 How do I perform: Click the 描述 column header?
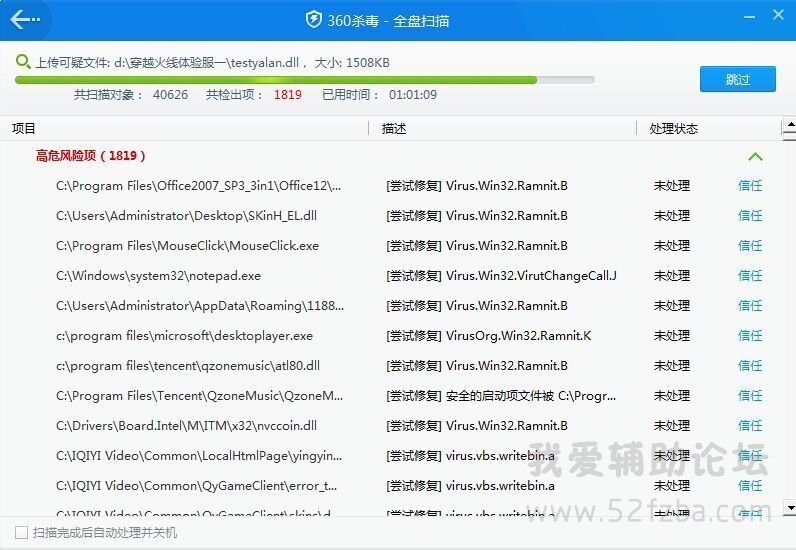(394, 128)
